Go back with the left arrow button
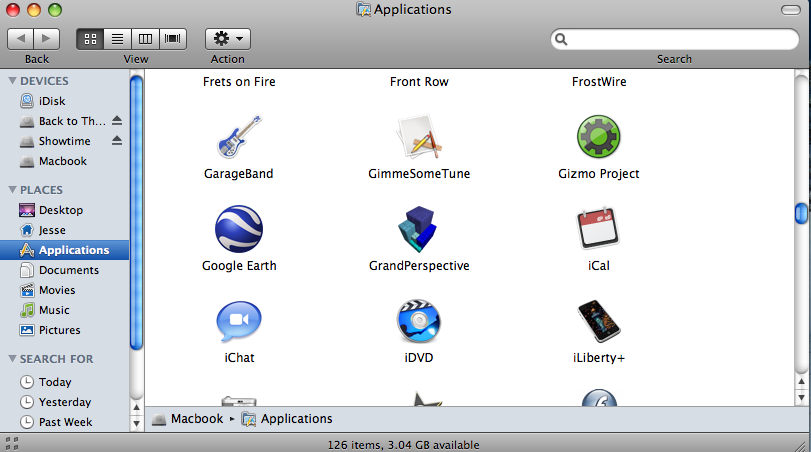811x452 pixels. 20,39
